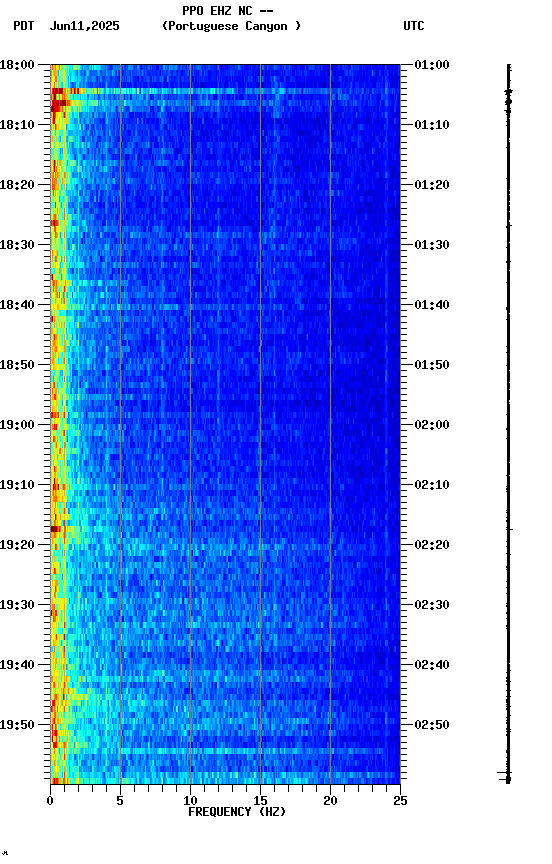Click the red low-frequency burst near 18:26
This screenshot has width=552, height=864.
point(55,223)
